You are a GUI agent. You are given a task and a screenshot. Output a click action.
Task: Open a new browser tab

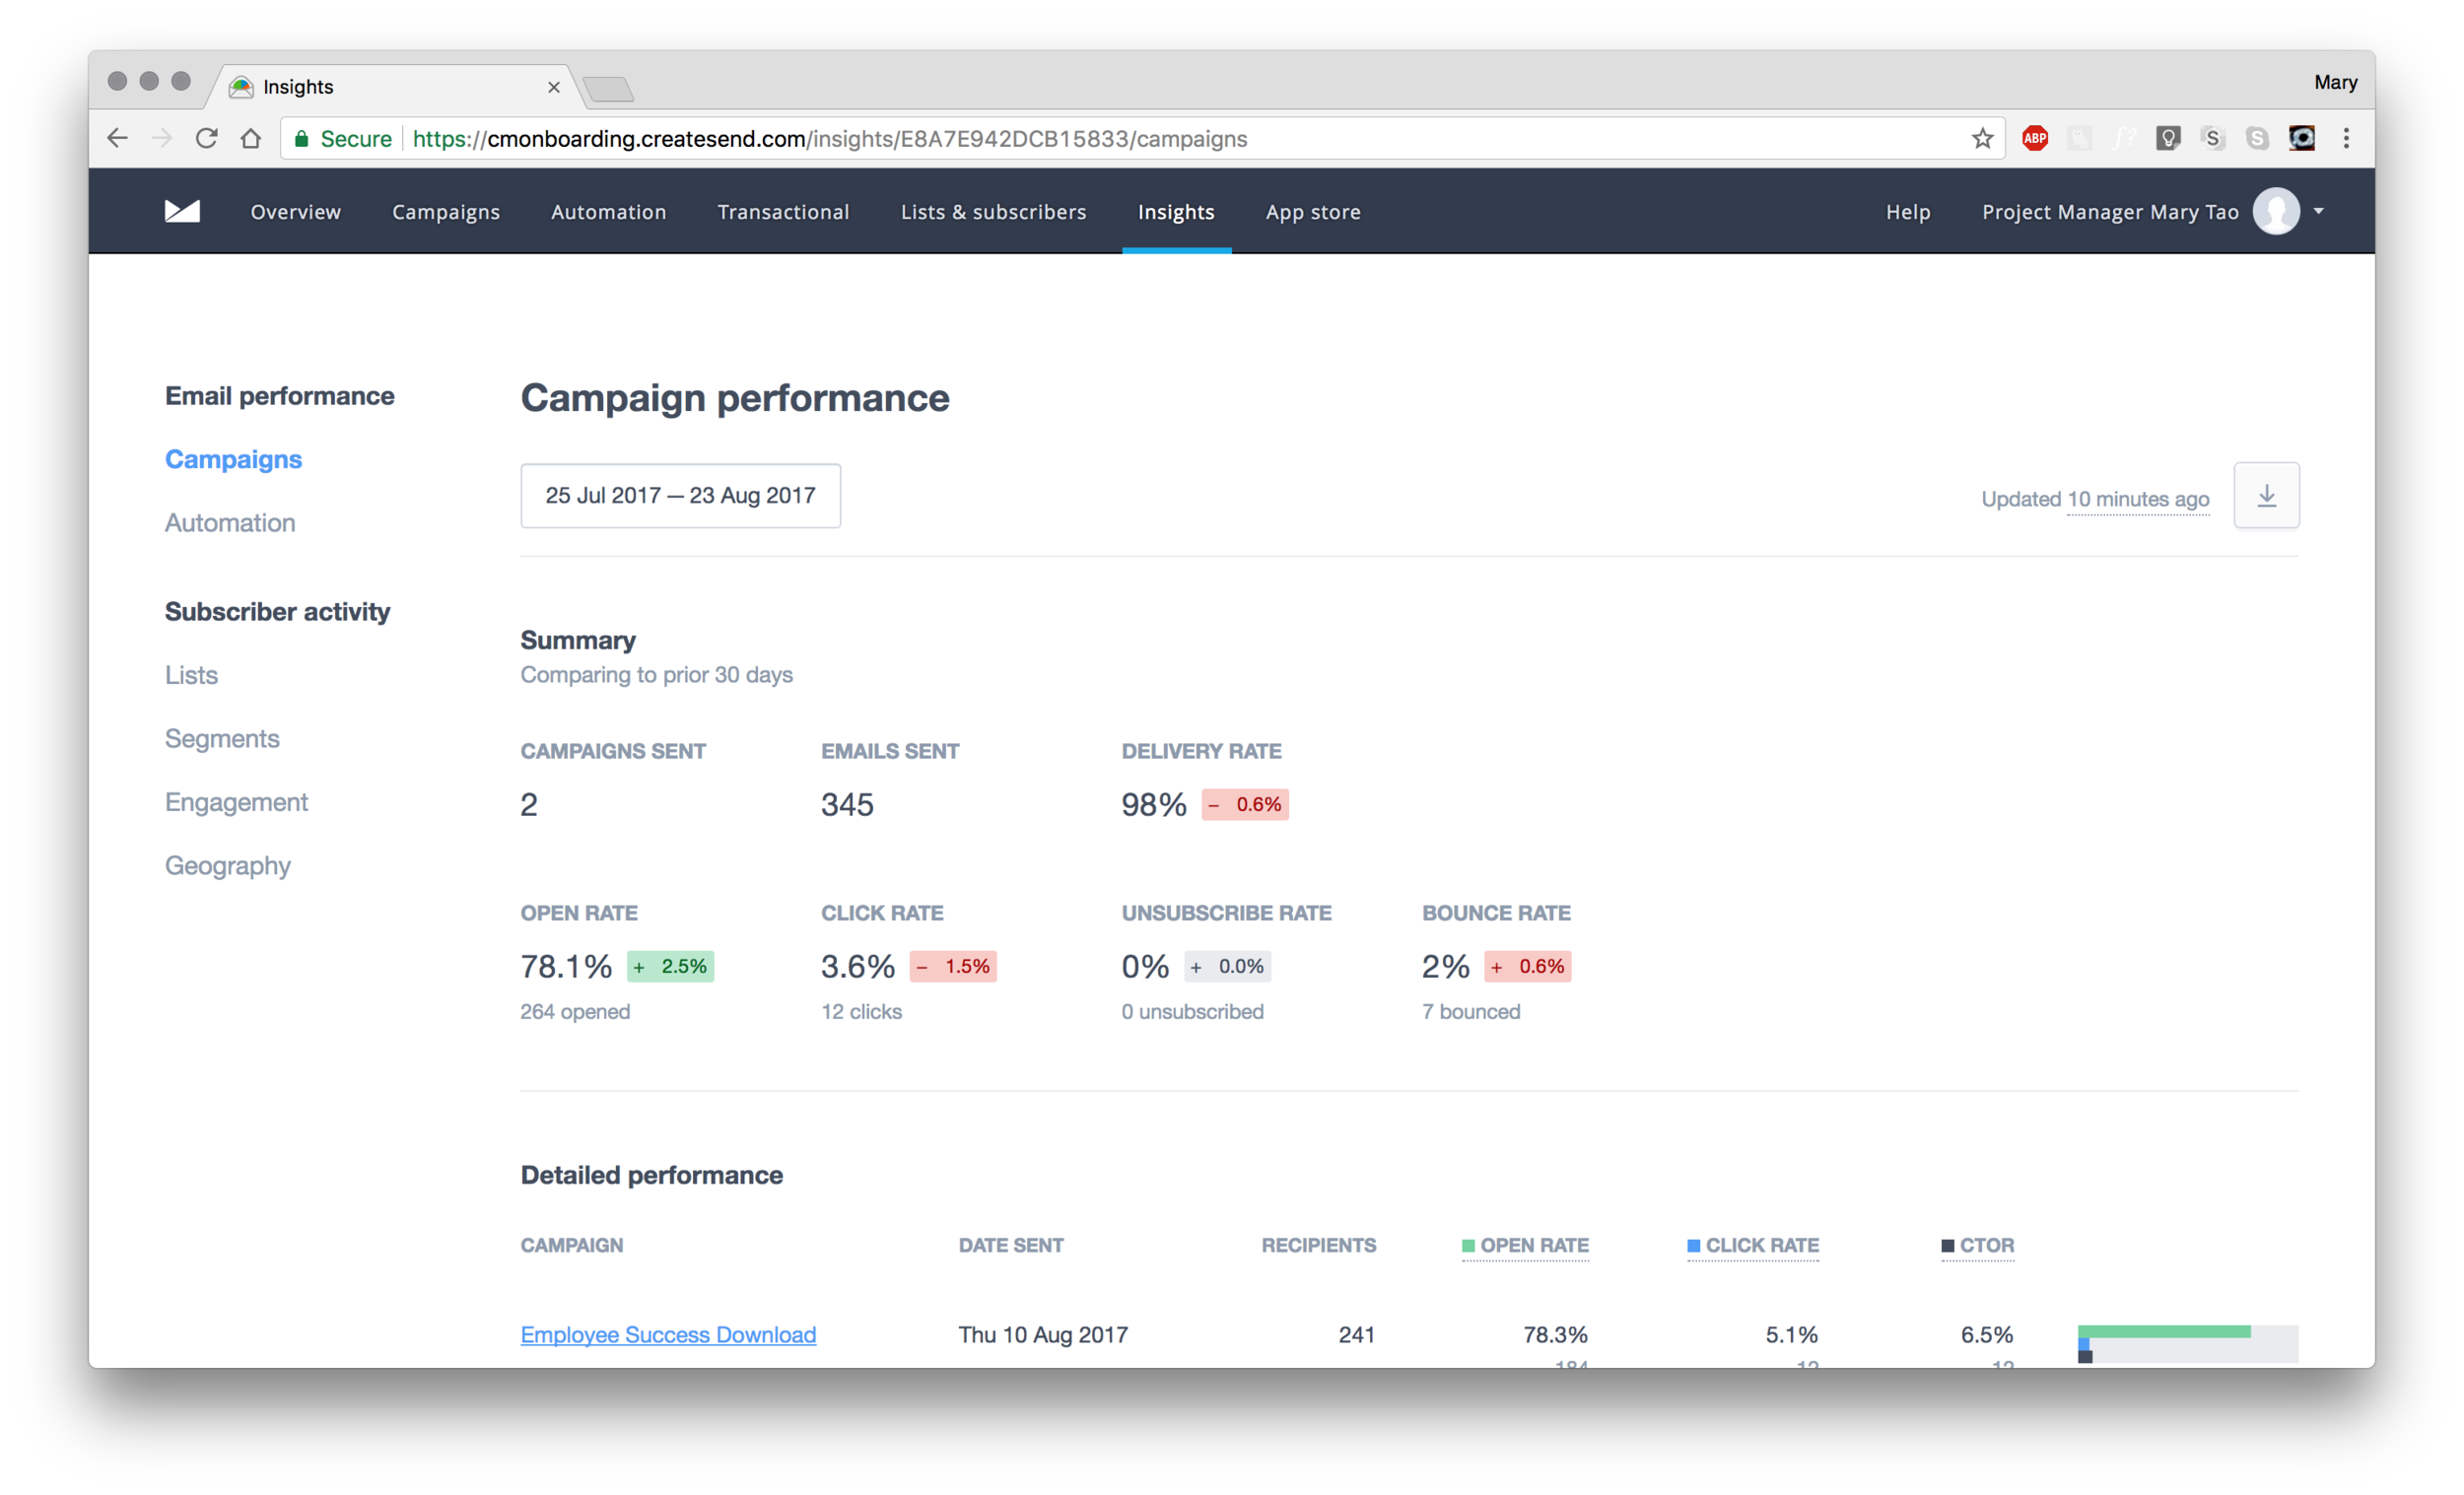[609, 89]
